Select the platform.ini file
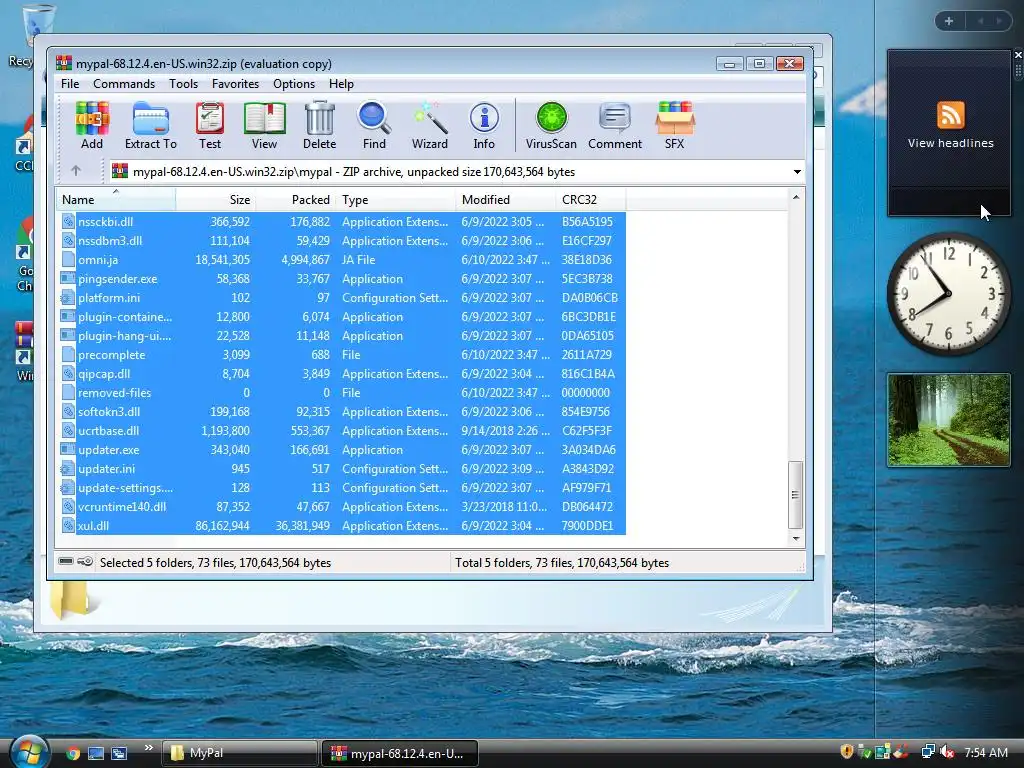 (x=343, y=297)
